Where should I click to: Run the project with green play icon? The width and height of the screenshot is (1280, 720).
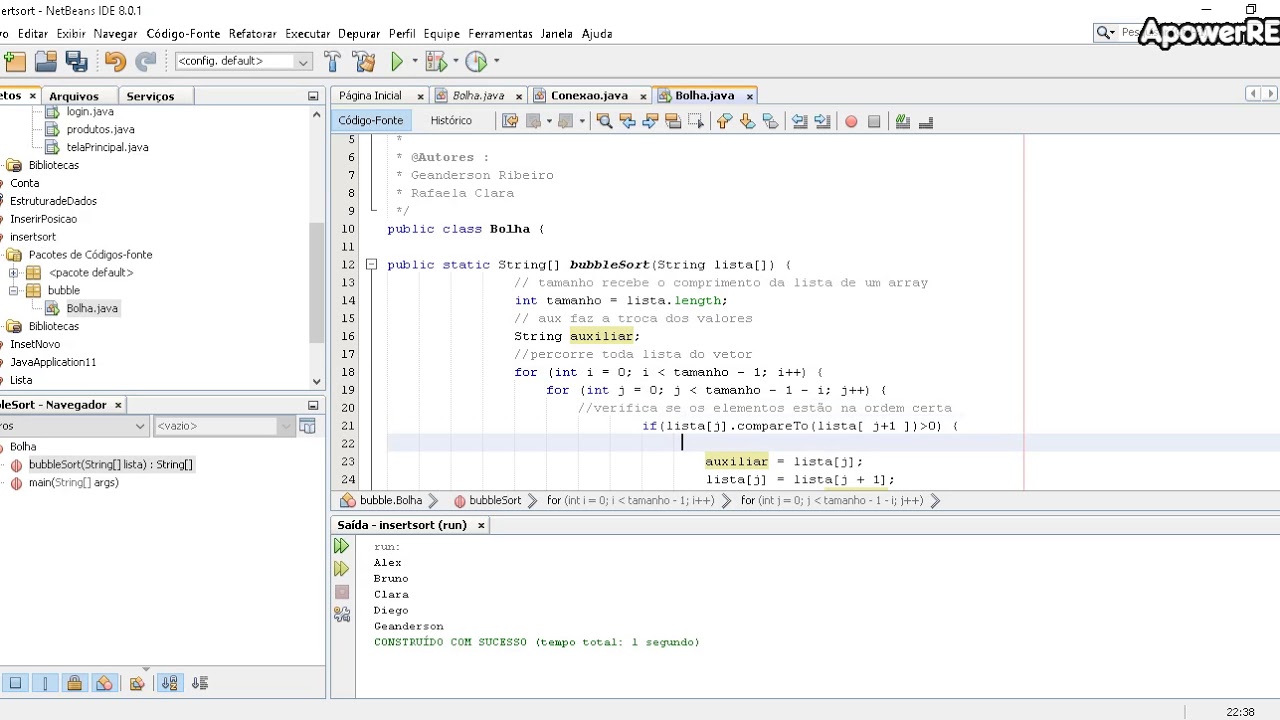(397, 62)
